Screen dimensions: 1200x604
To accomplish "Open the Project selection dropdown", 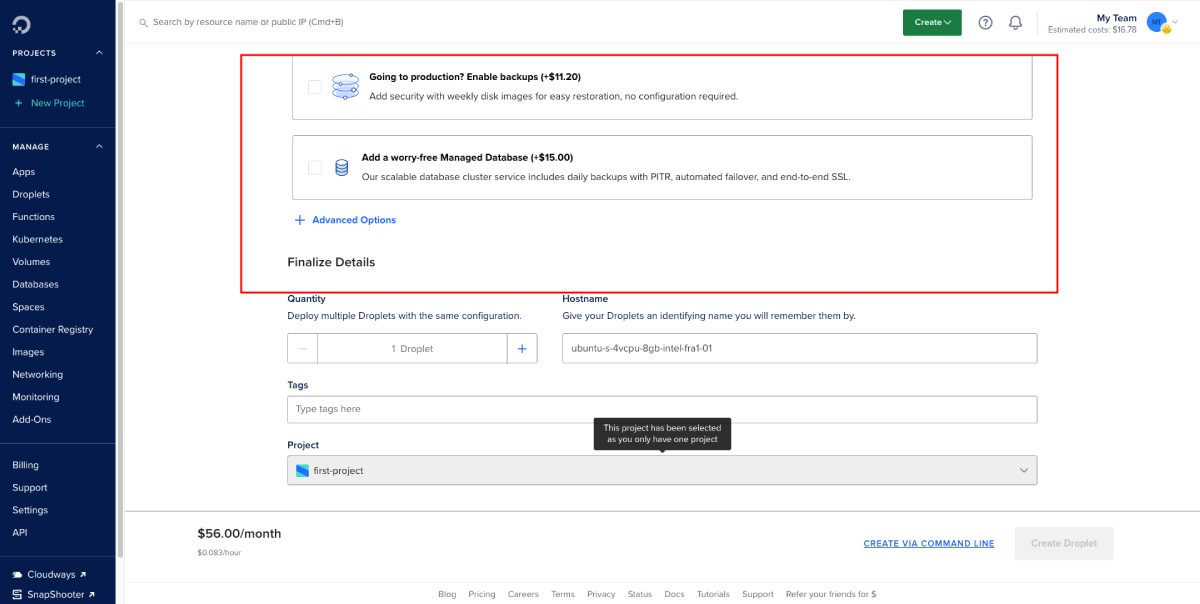I will [661, 470].
